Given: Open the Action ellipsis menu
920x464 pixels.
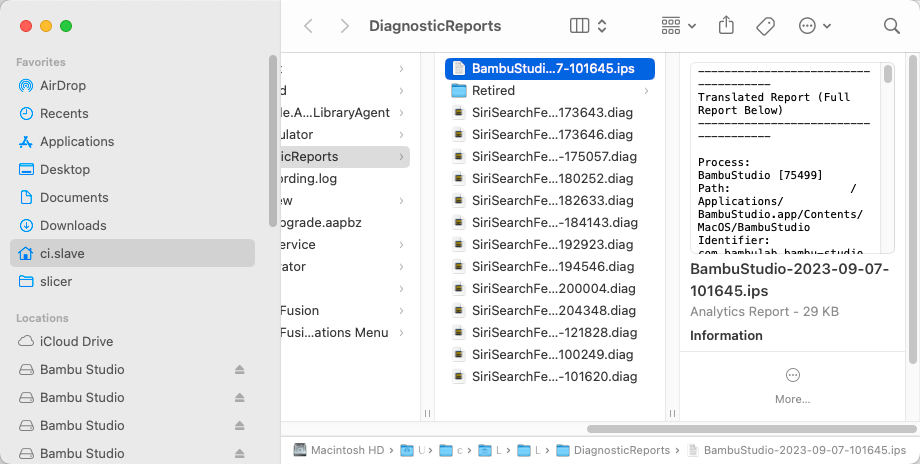Looking at the screenshot, I should (815, 26).
